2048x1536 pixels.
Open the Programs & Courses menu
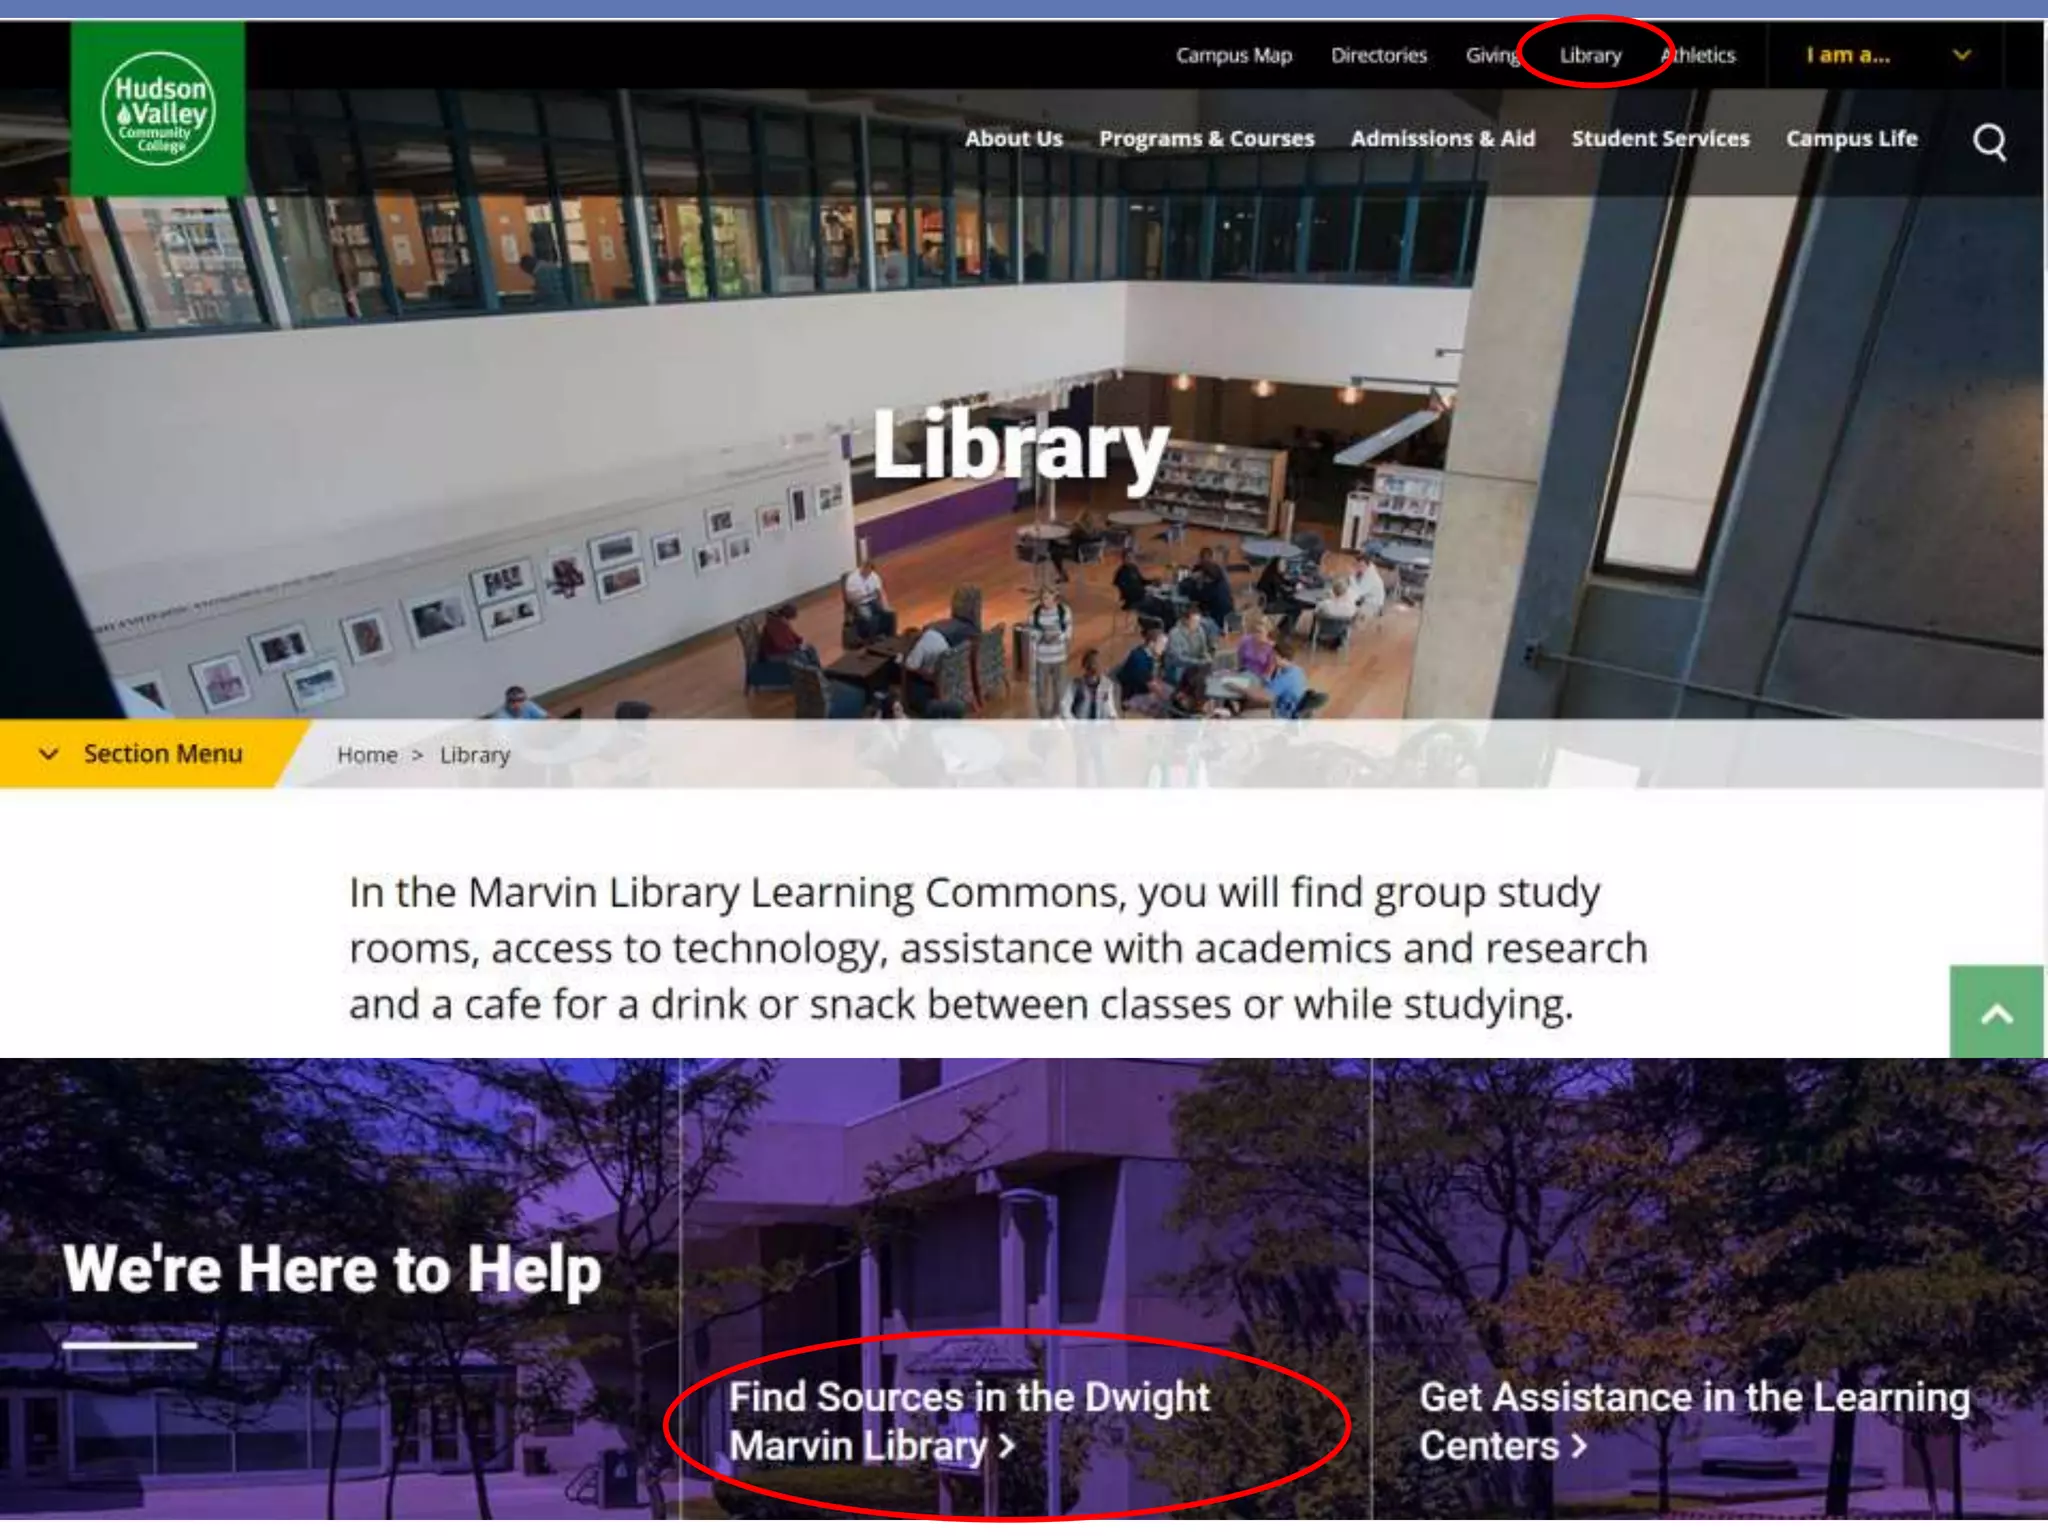click(1206, 139)
